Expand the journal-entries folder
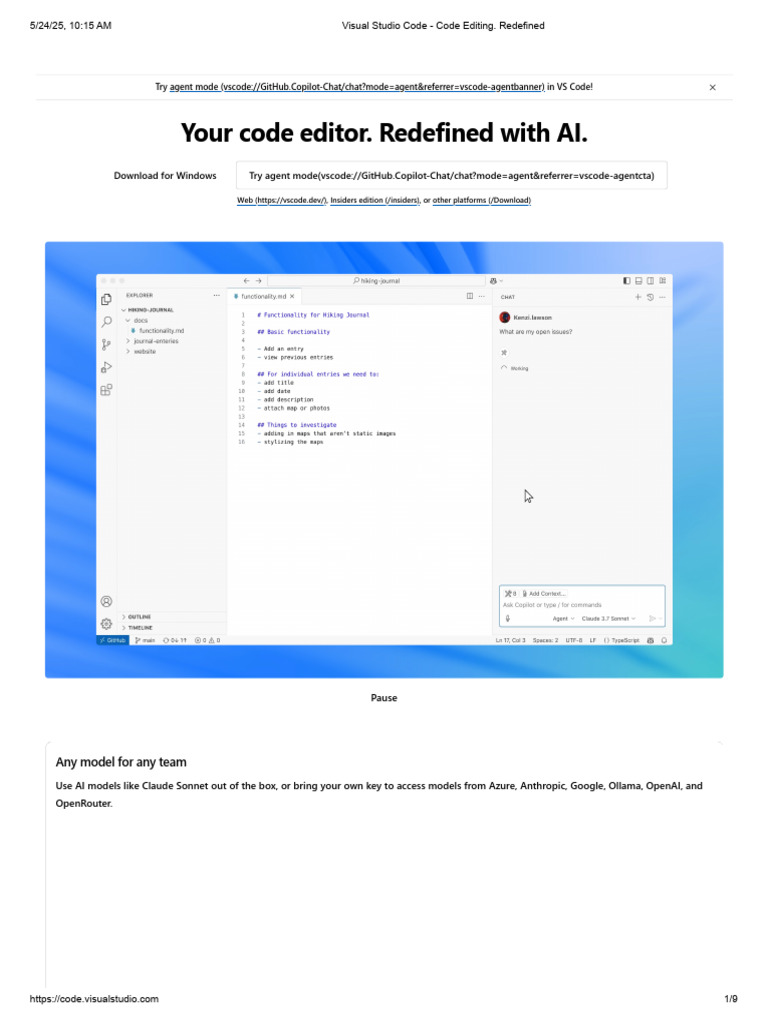 pos(152,341)
